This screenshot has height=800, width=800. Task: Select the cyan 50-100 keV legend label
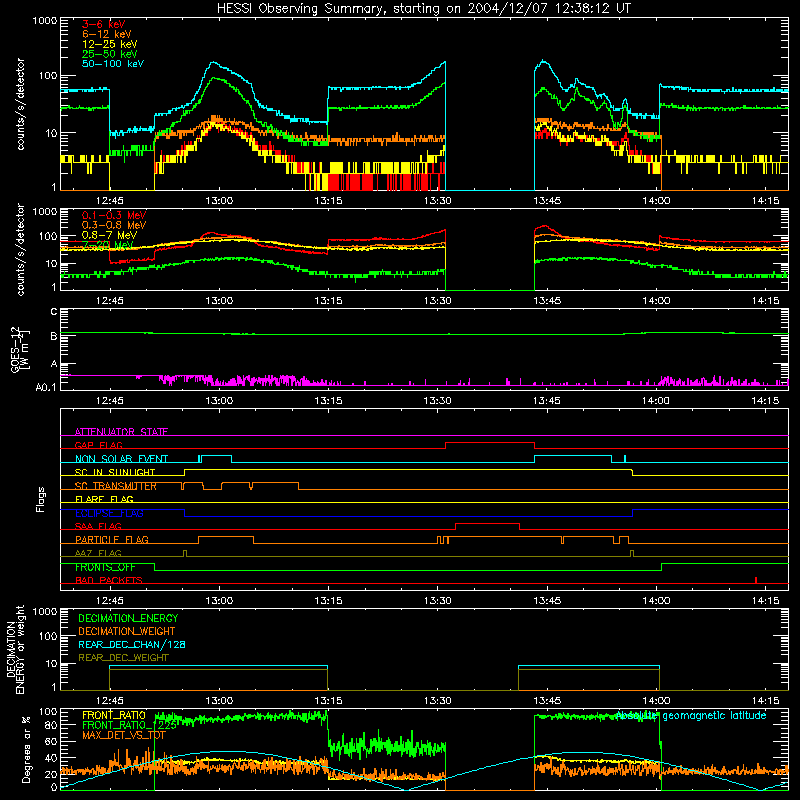[x=113, y=64]
